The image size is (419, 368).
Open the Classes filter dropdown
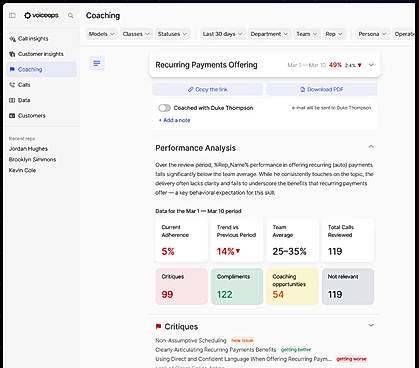point(136,34)
